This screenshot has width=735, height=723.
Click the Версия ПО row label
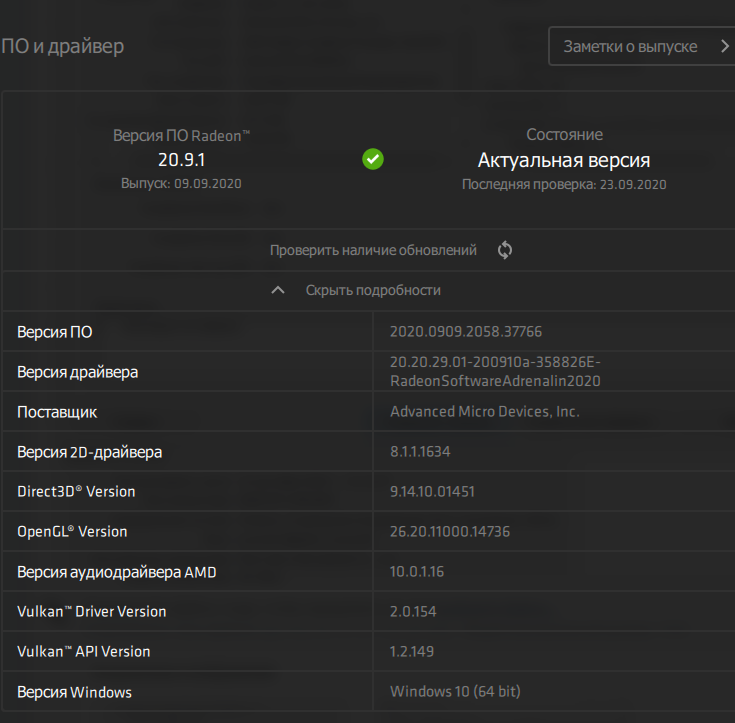point(55,332)
